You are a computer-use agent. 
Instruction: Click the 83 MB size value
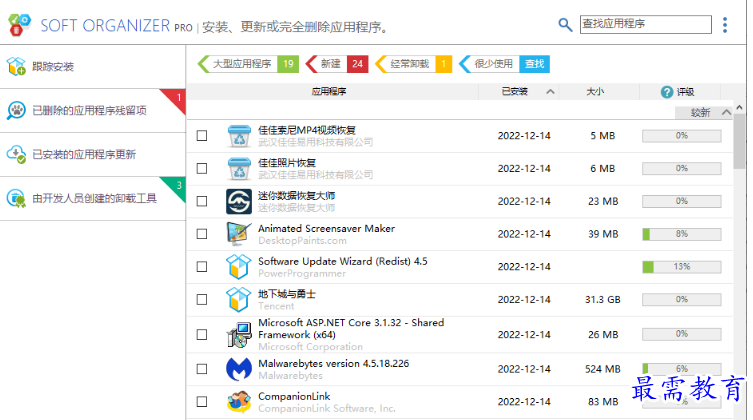[603, 402]
